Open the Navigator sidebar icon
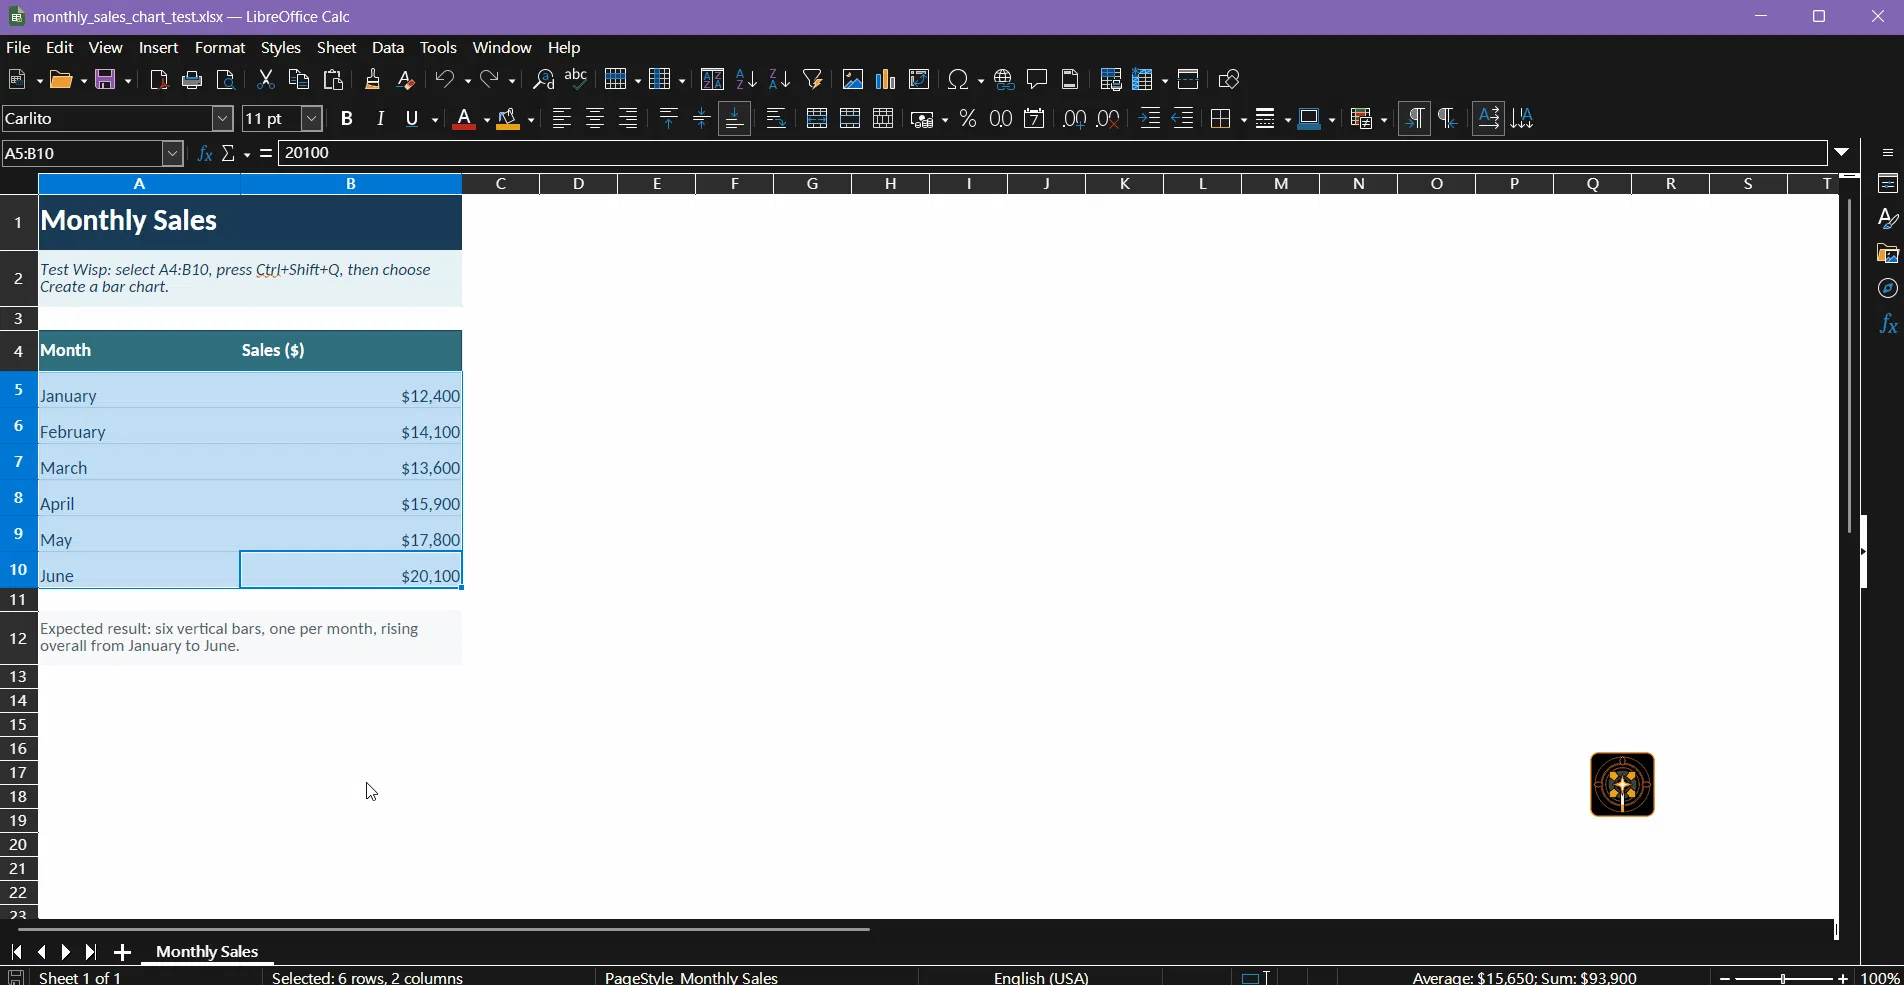Viewport: 1904px width, 985px height. coord(1887,289)
